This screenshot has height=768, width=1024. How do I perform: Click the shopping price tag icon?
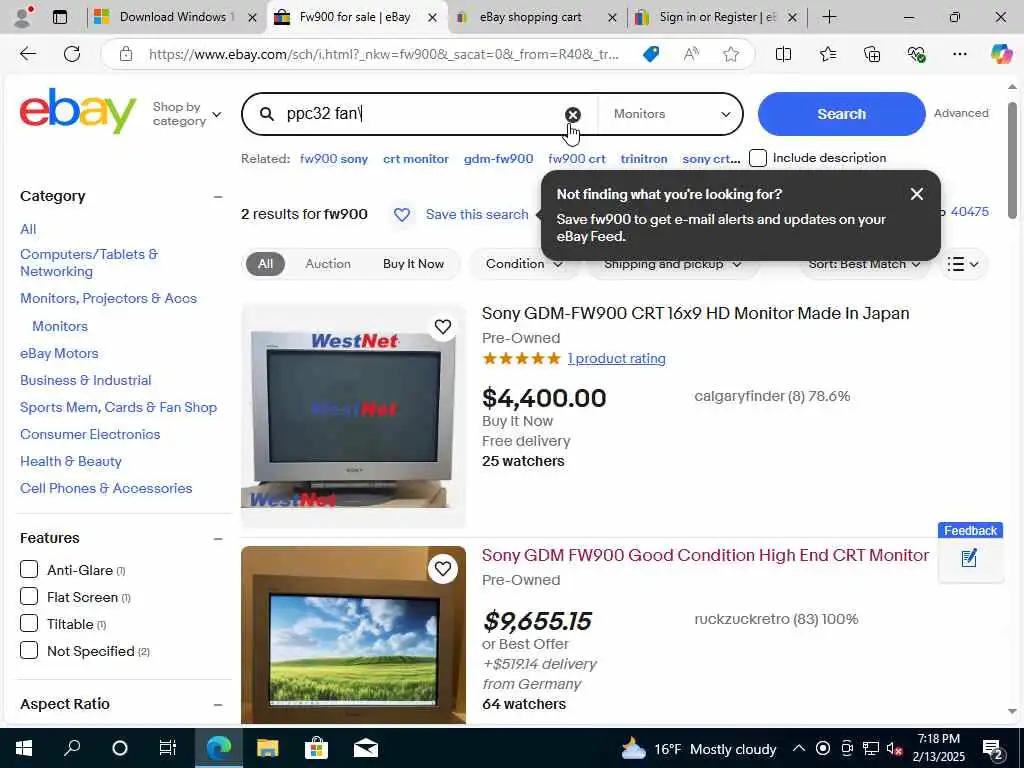click(x=650, y=54)
